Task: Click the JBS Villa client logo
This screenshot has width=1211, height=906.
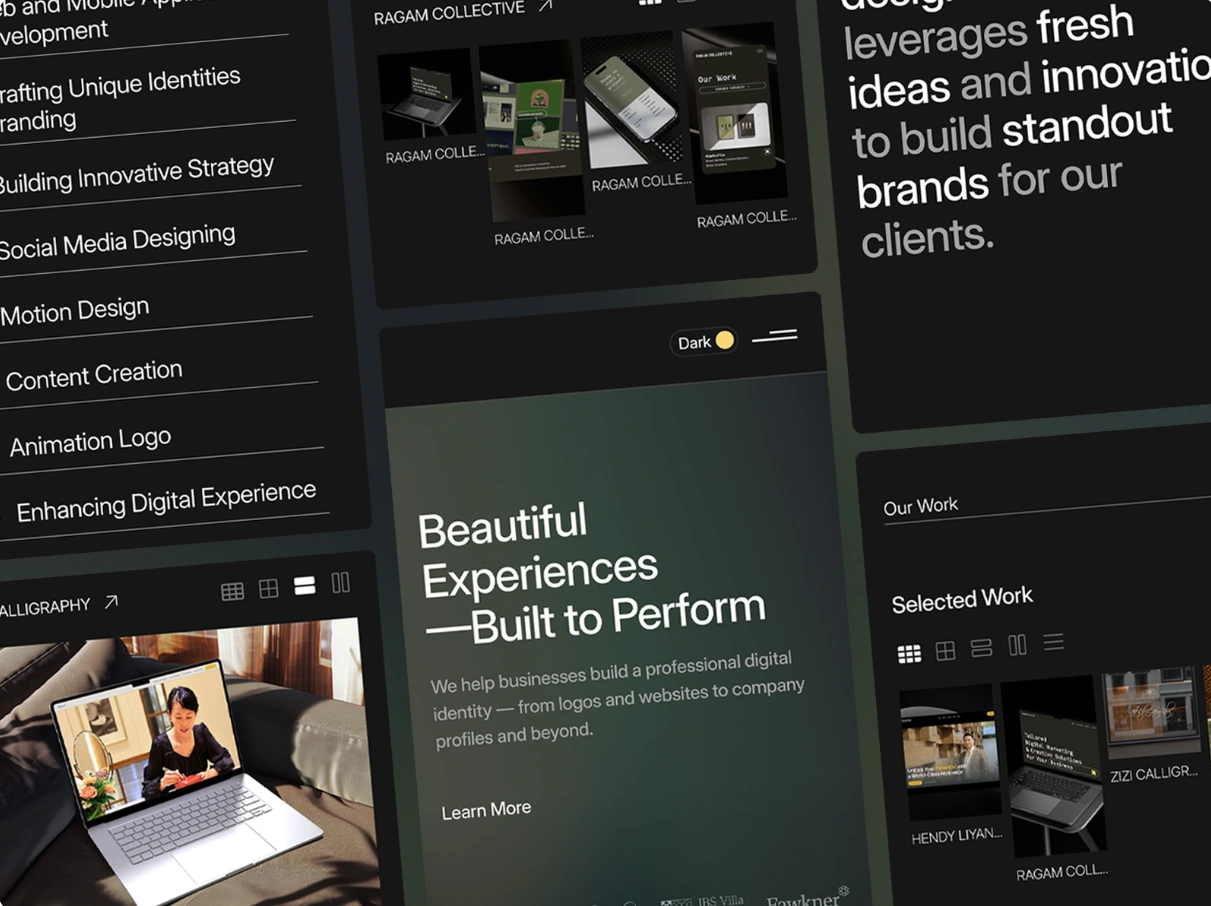Action: [703, 901]
